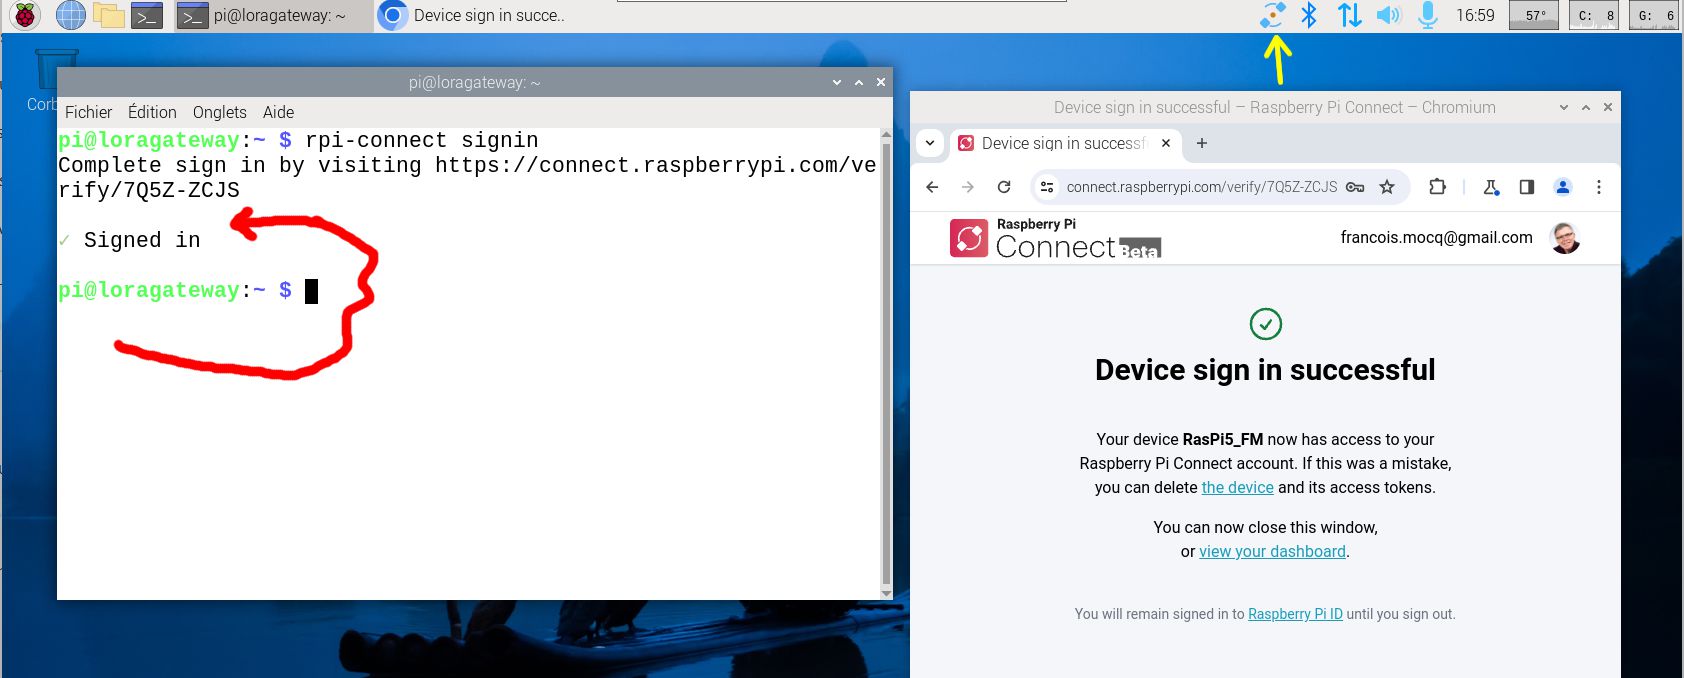Viewport: 1684px width, 678px height.
Task: Open the password key icon in address bar
Action: [1355, 187]
